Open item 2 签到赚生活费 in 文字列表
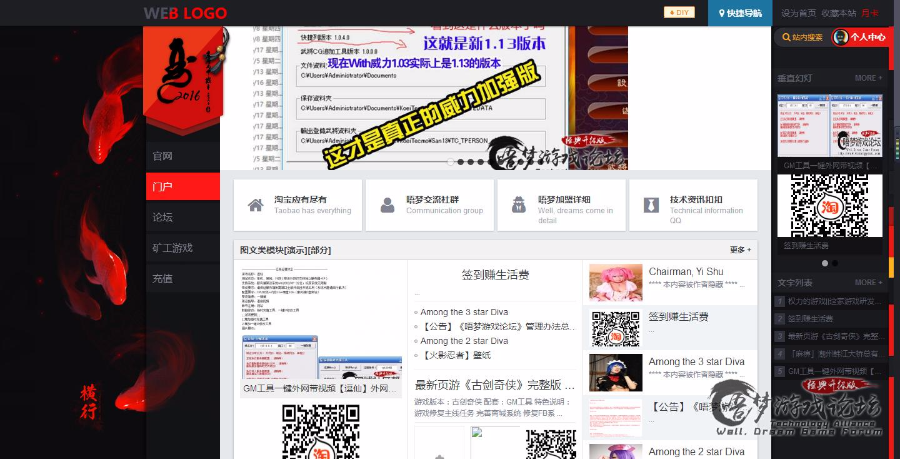This screenshot has height=459, width=900. coord(810,318)
